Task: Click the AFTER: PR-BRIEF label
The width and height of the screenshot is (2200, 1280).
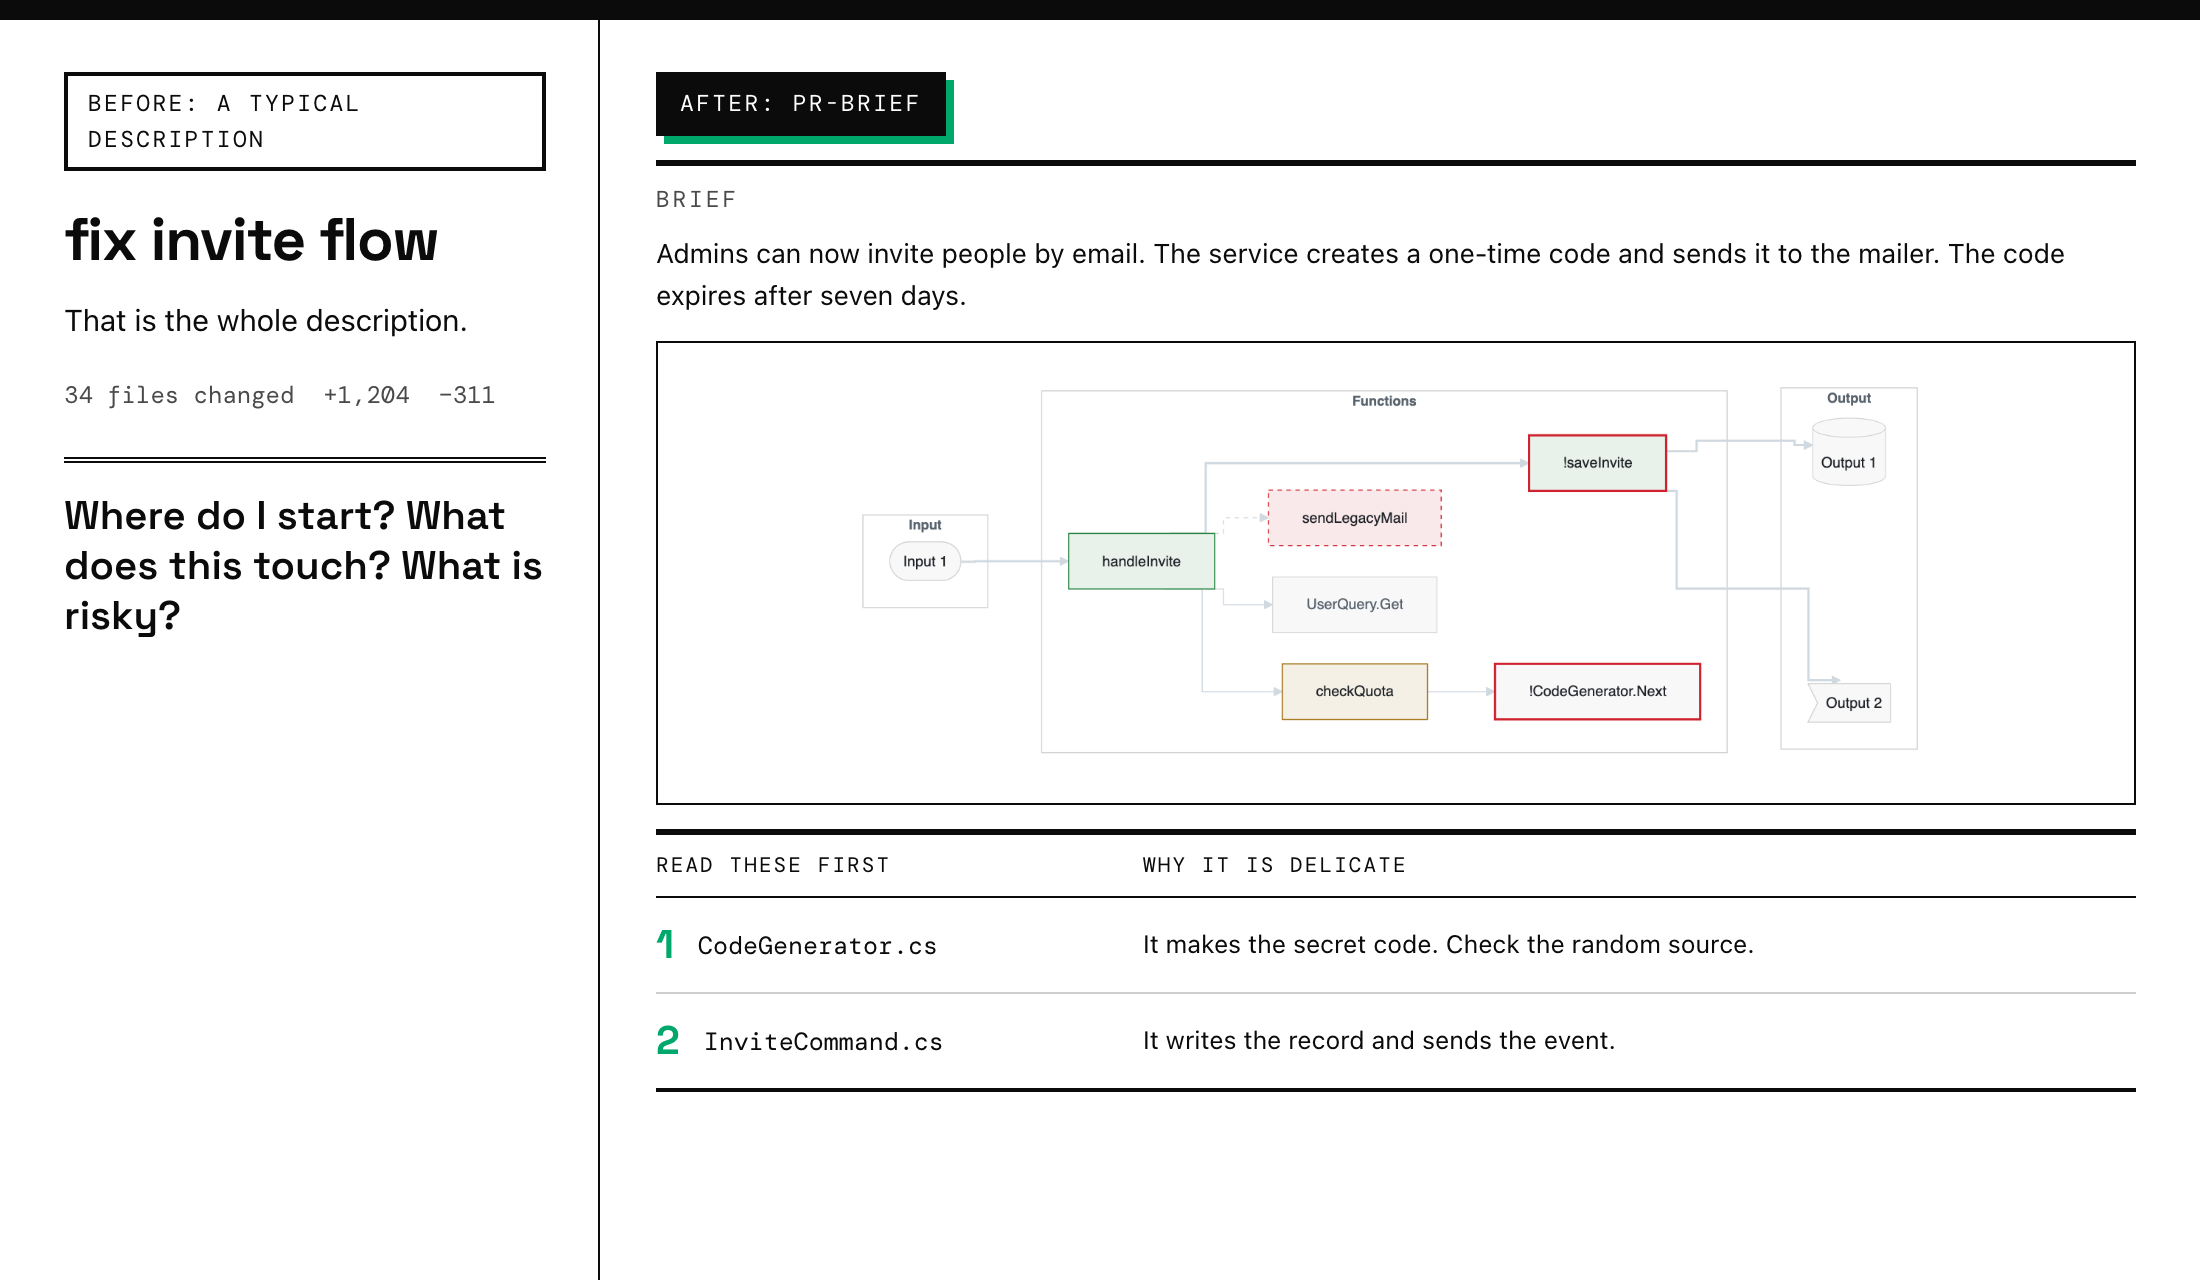Action: pos(801,104)
